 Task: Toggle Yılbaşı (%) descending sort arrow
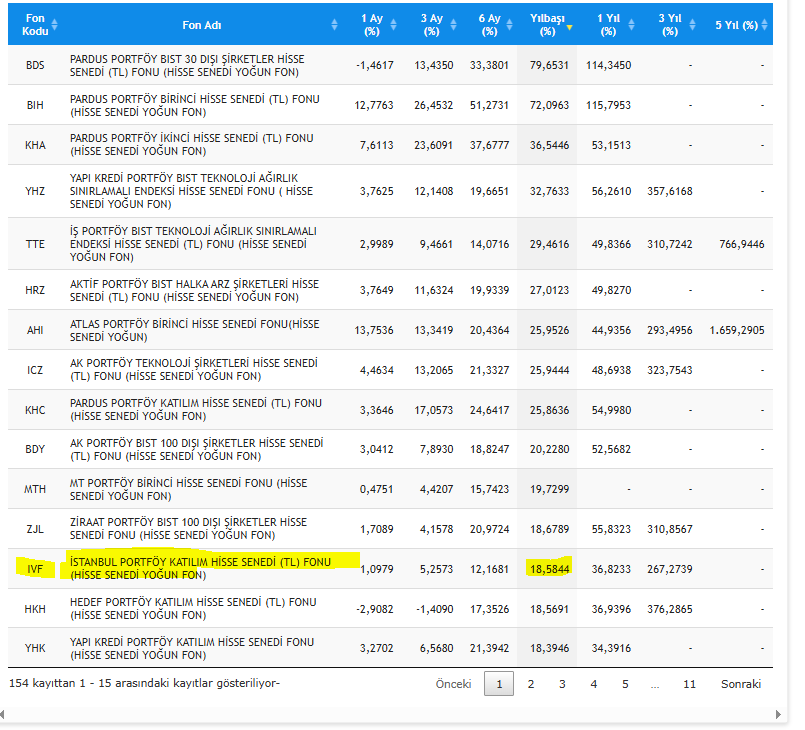[569, 27]
